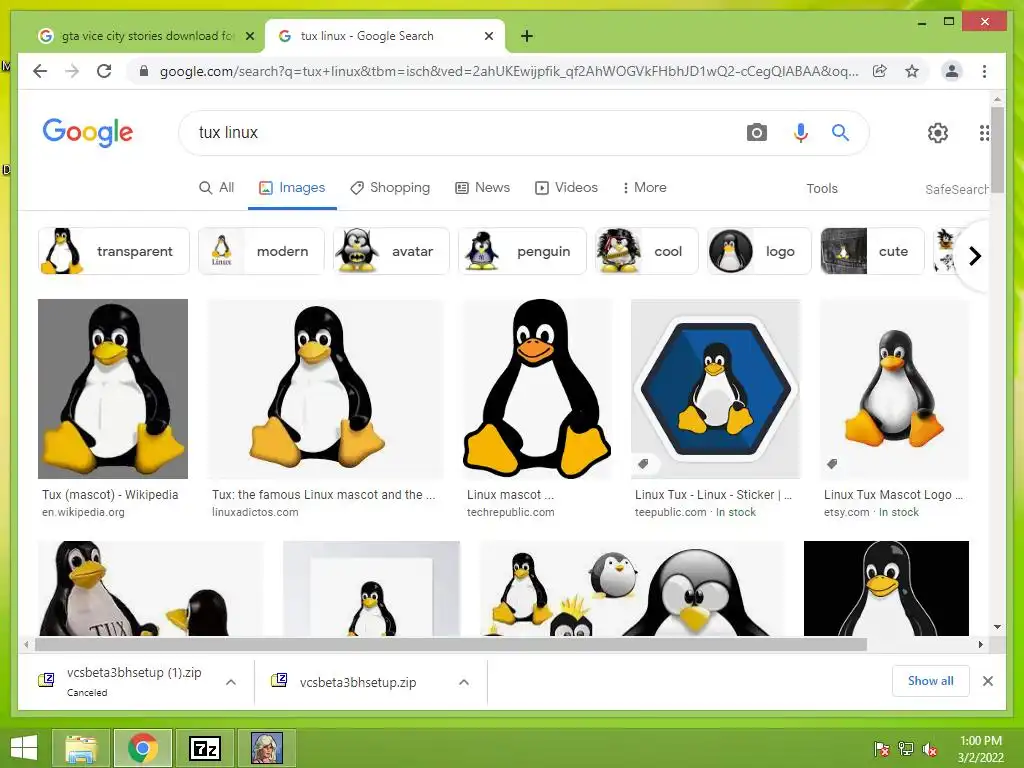Open File Explorer from the taskbar
1024x768 pixels.
pos(81,748)
